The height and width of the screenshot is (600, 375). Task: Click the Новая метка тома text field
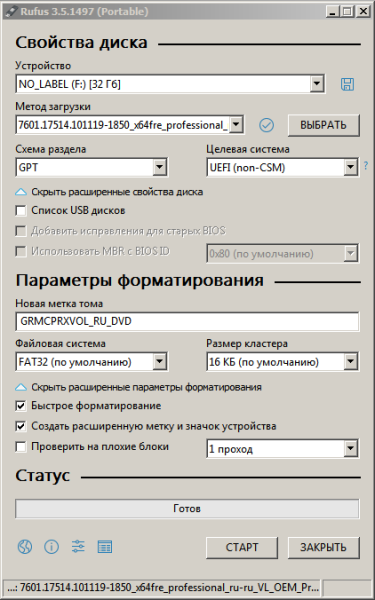187,321
